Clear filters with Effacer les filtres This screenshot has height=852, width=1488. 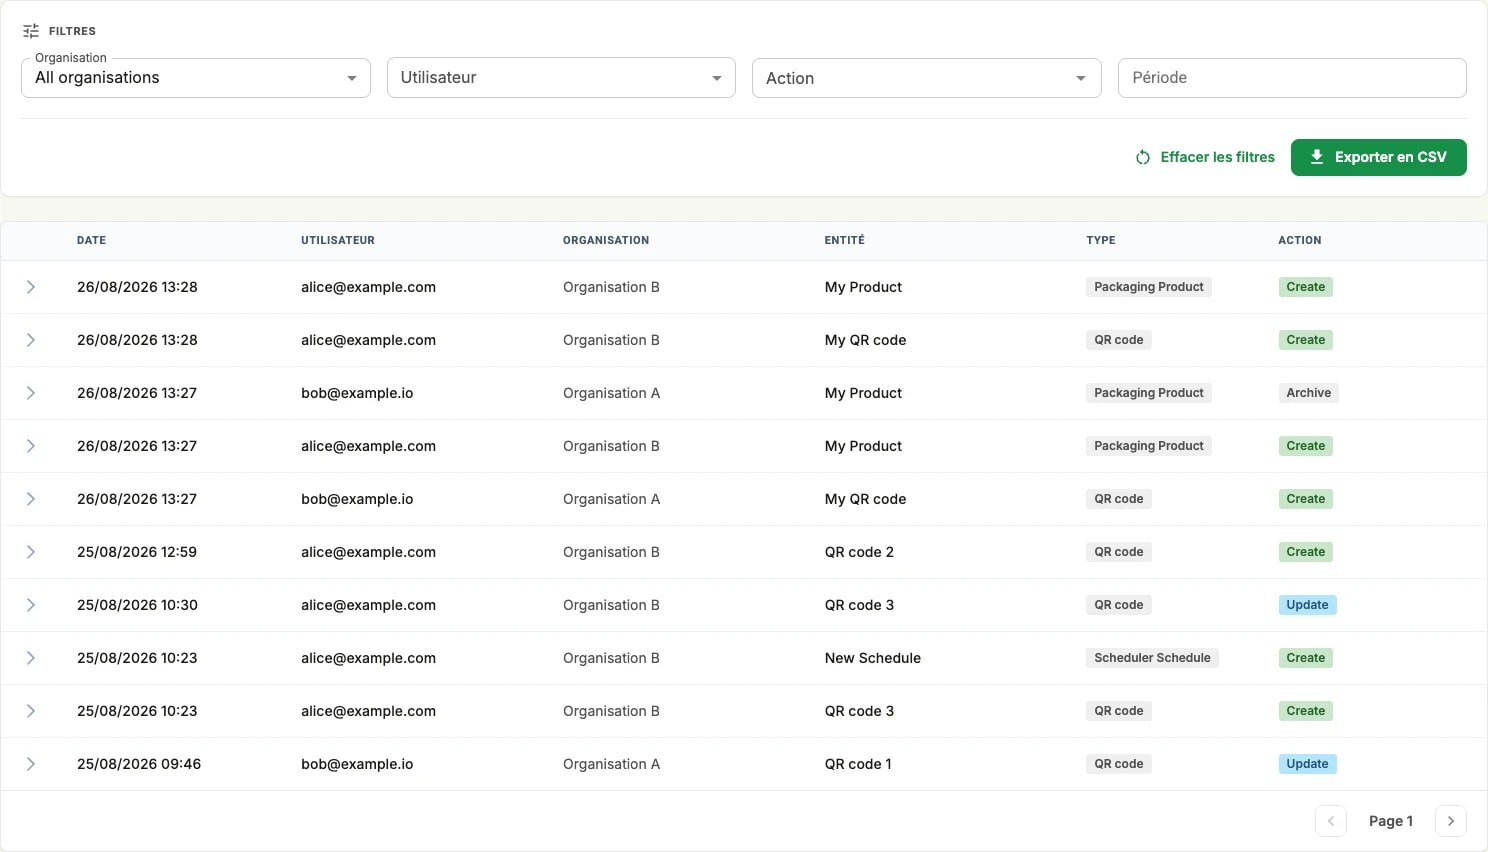(1205, 157)
